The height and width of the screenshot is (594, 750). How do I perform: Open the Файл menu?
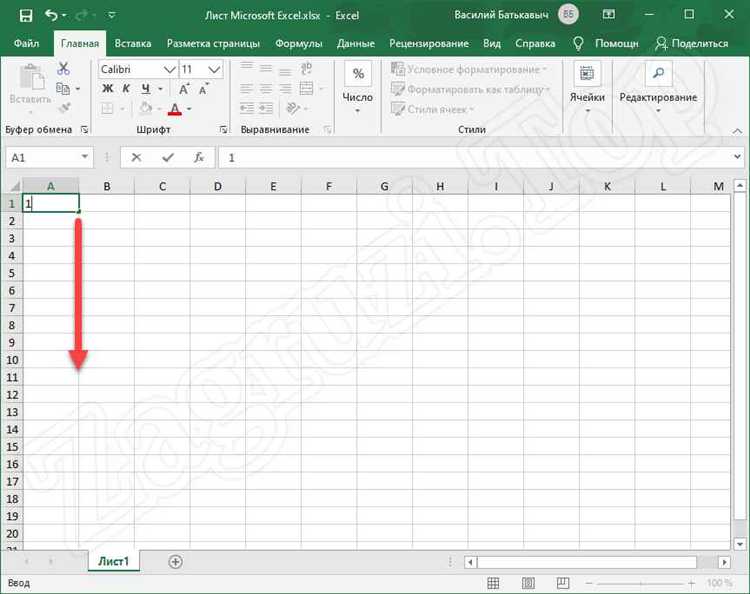click(x=26, y=44)
